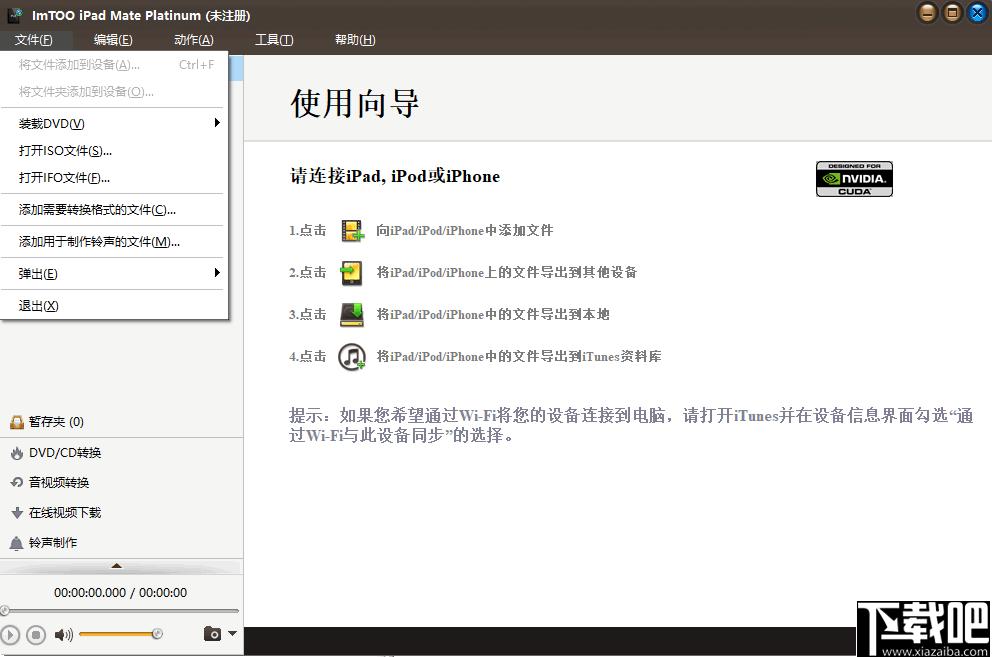992x657 pixels.
Task: Open the 动作(A) menu
Action: (x=194, y=40)
